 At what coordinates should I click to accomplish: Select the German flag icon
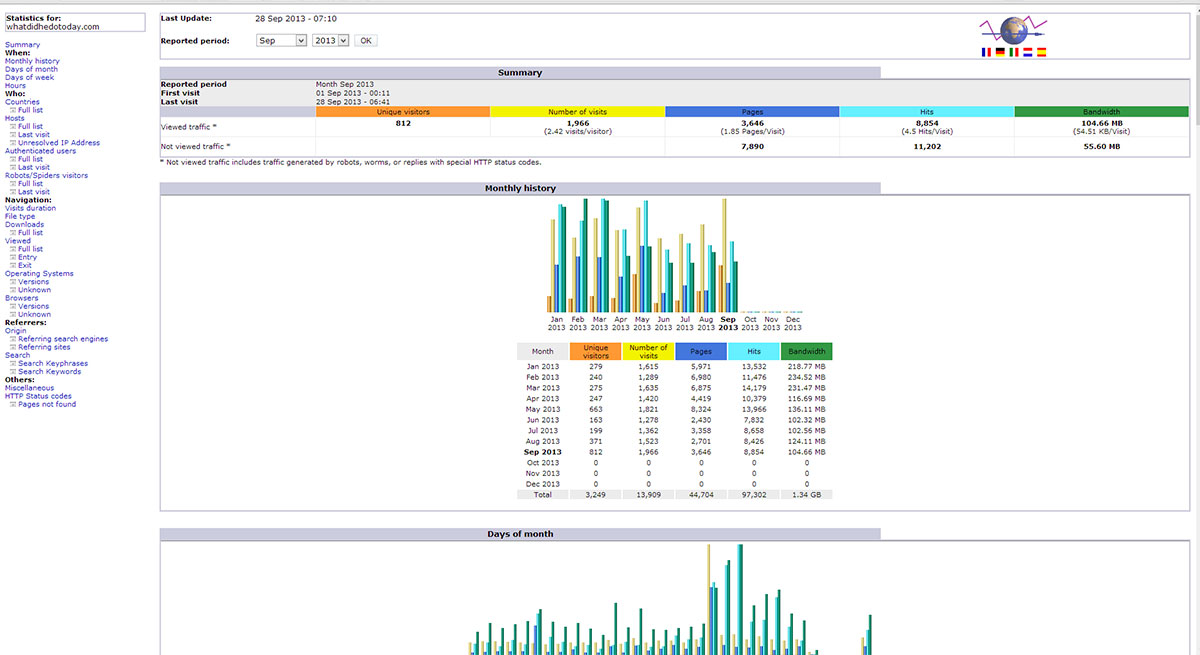pyautogui.click(x=1000, y=52)
